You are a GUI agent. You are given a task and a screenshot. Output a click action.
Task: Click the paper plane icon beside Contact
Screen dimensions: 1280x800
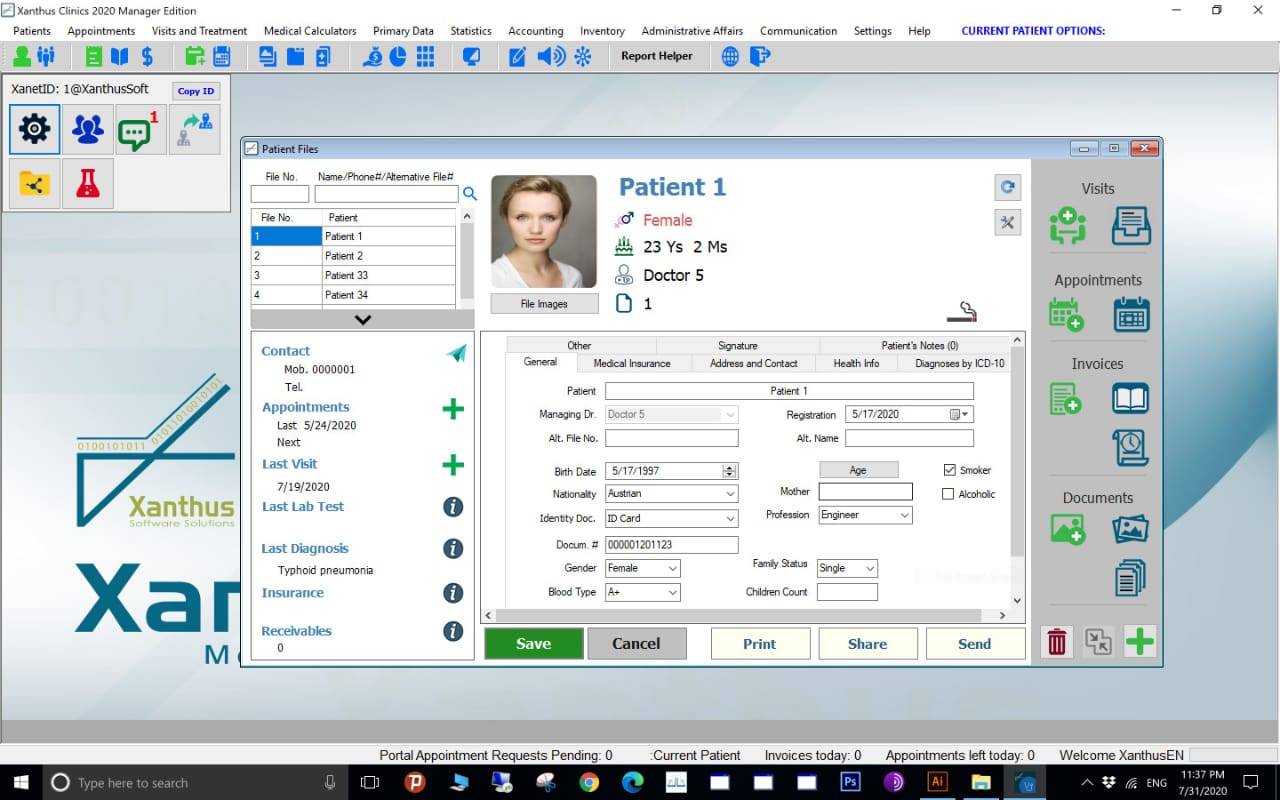pos(456,353)
